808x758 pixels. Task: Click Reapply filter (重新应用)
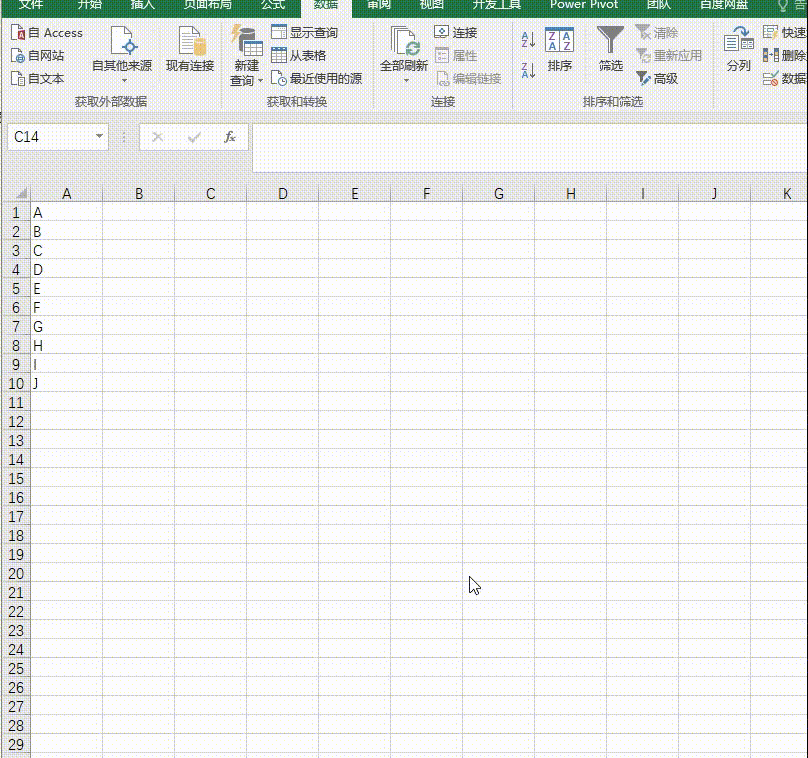[669, 55]
